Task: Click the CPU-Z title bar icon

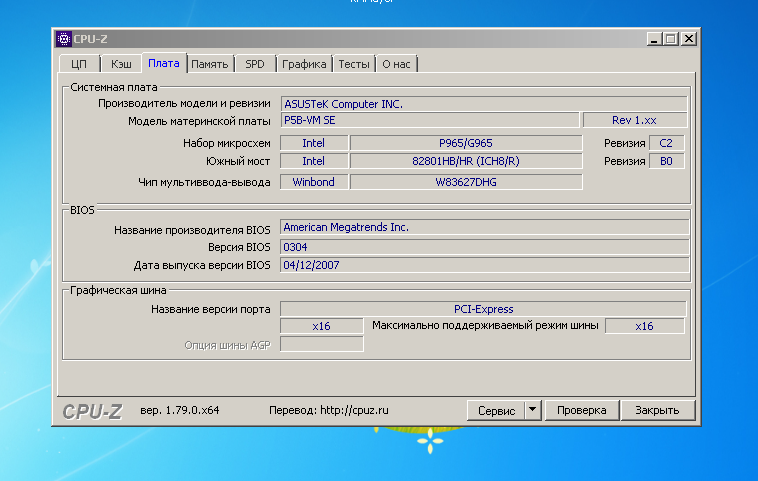Action: pos(63,39)
